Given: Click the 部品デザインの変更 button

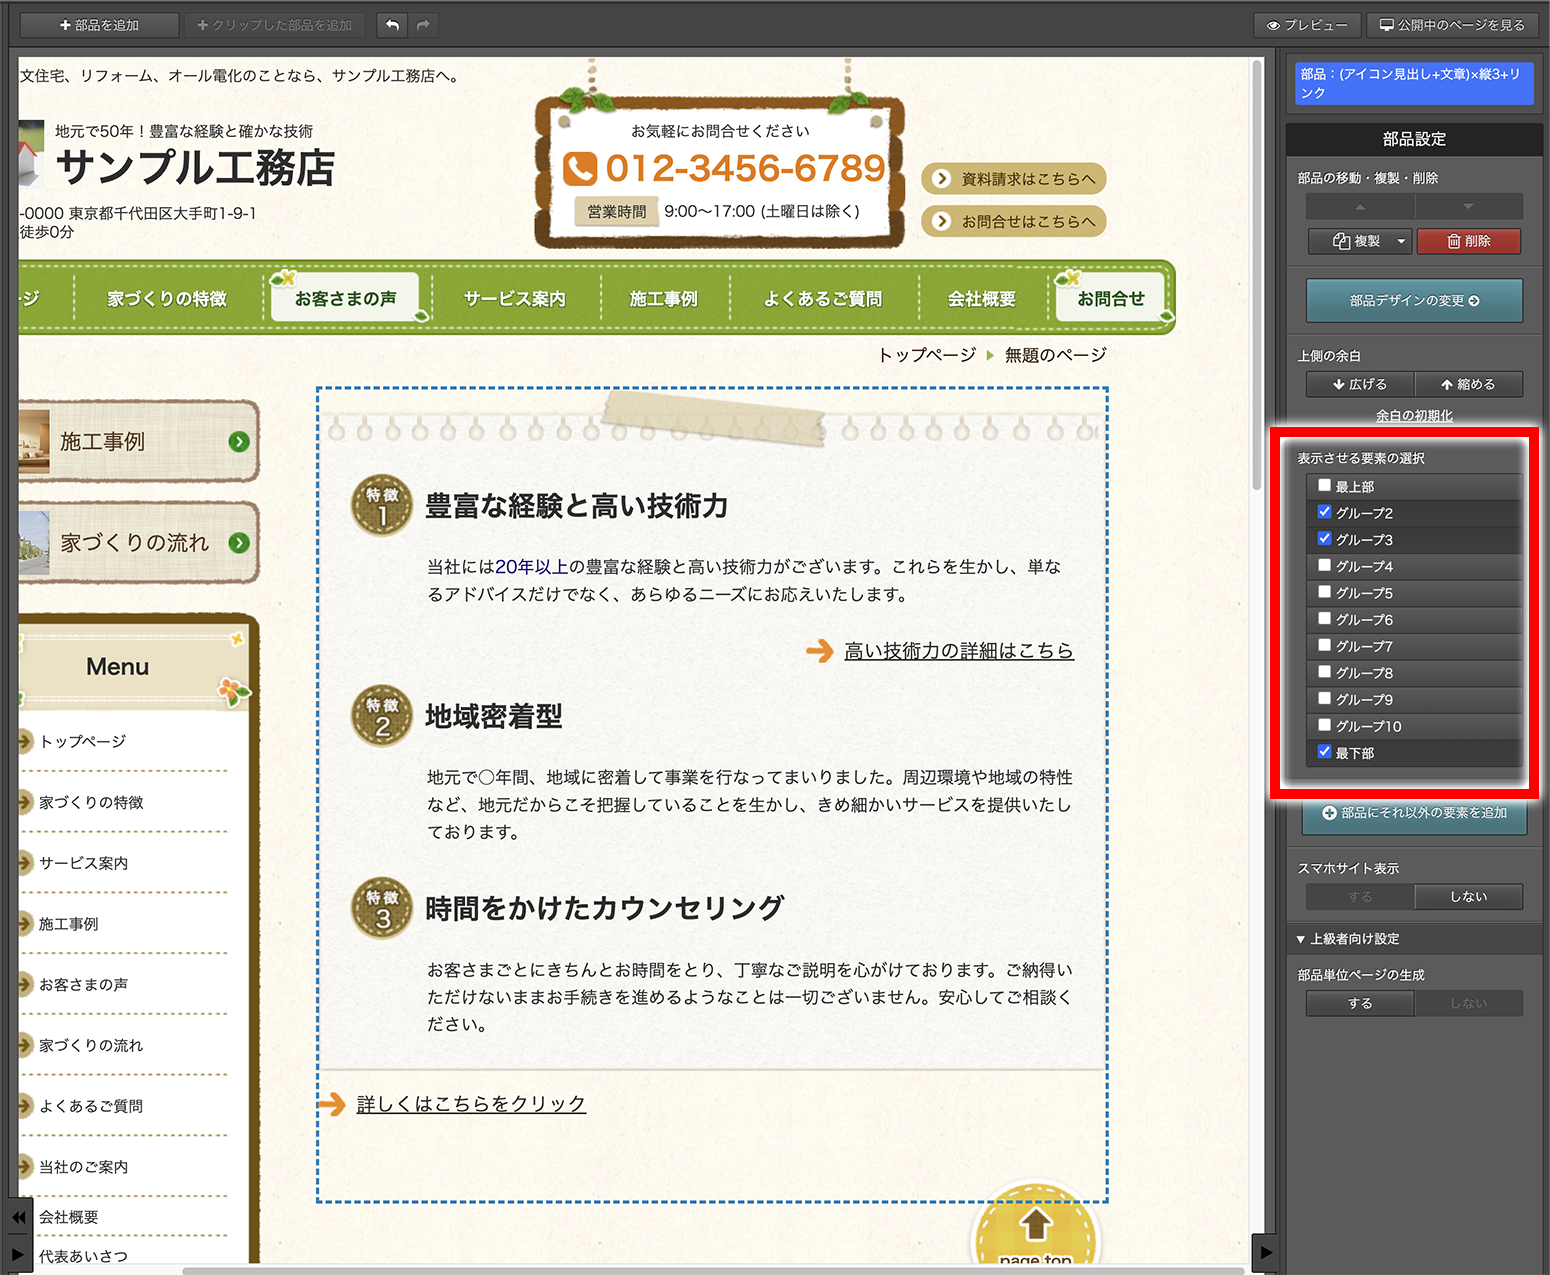Looking at the screenshot, I should (x=1414, y=300).
